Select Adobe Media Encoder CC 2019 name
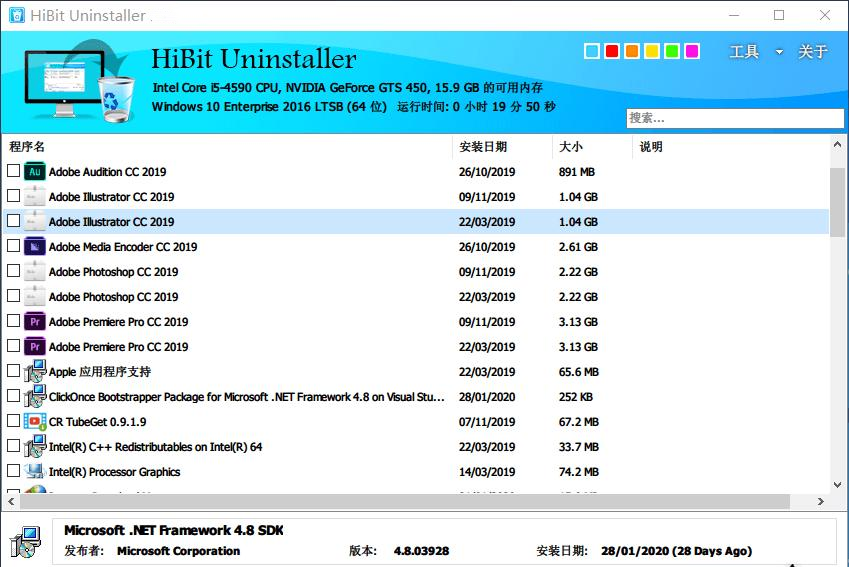The width and height of the screenshot is (849, 567). click(123, 247)
